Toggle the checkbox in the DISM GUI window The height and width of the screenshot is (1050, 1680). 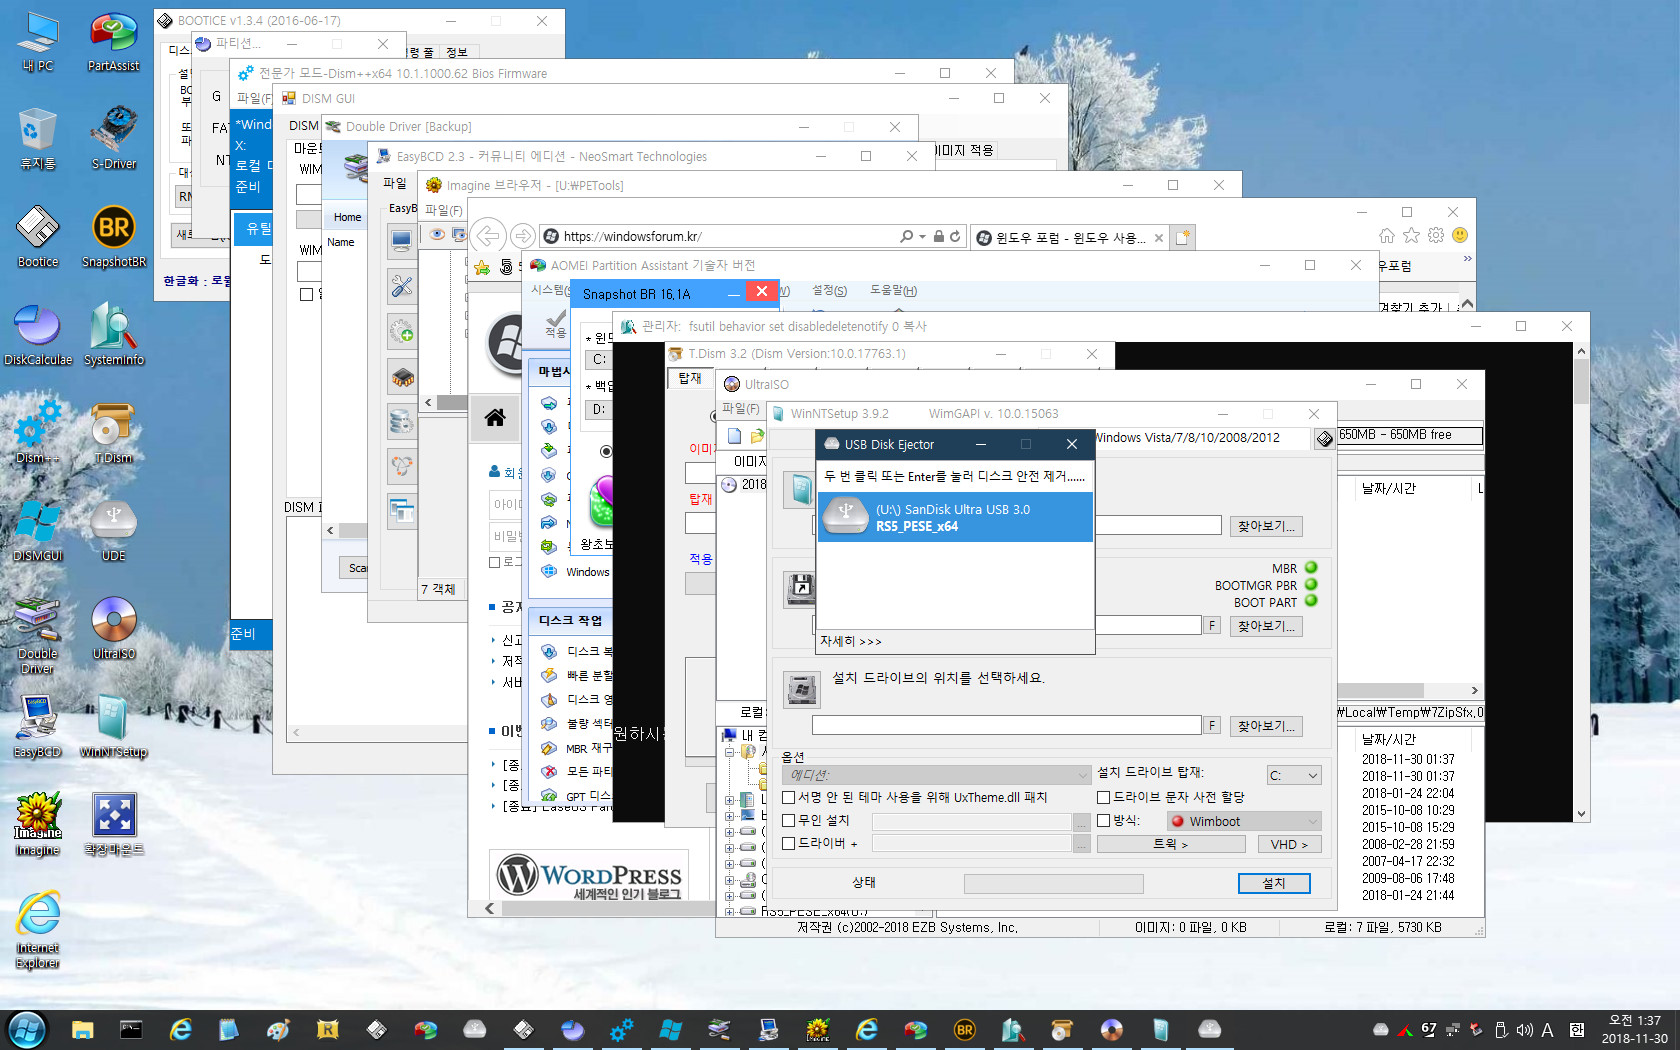[x=306, y=294]
